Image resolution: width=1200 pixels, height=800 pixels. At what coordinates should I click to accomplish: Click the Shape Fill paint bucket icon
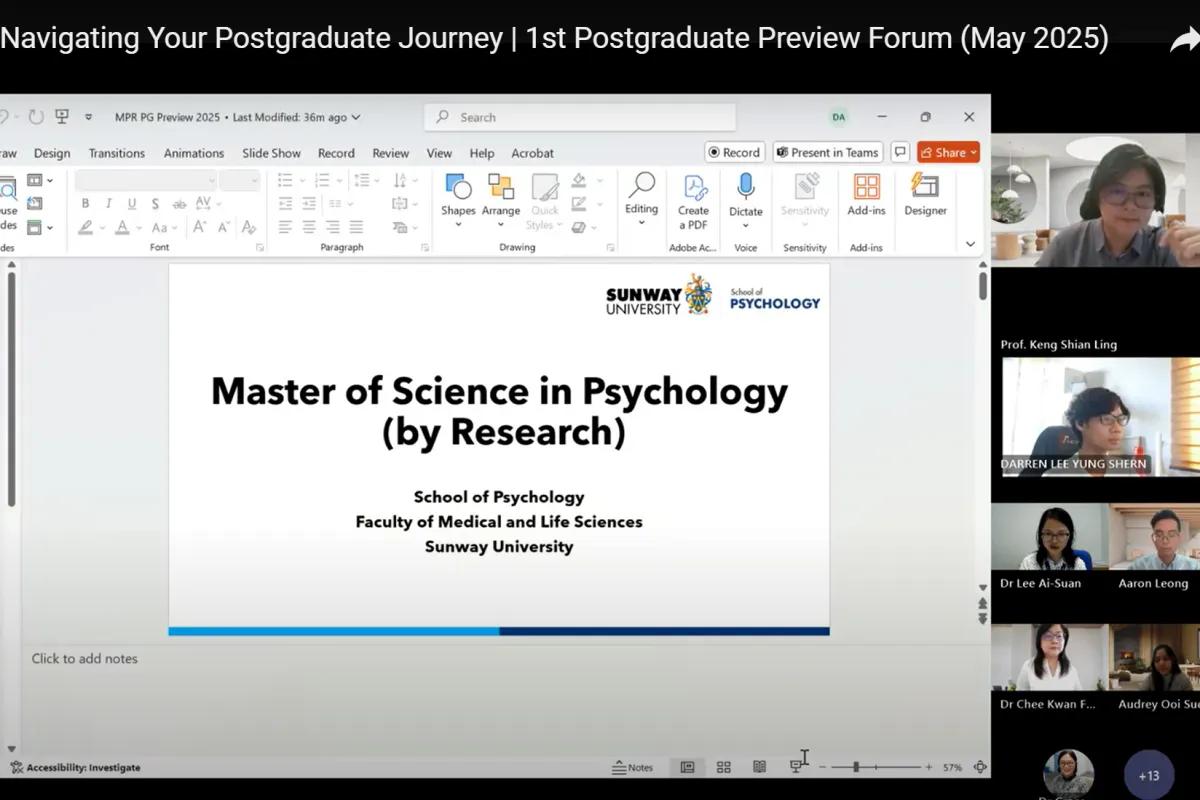579,180
